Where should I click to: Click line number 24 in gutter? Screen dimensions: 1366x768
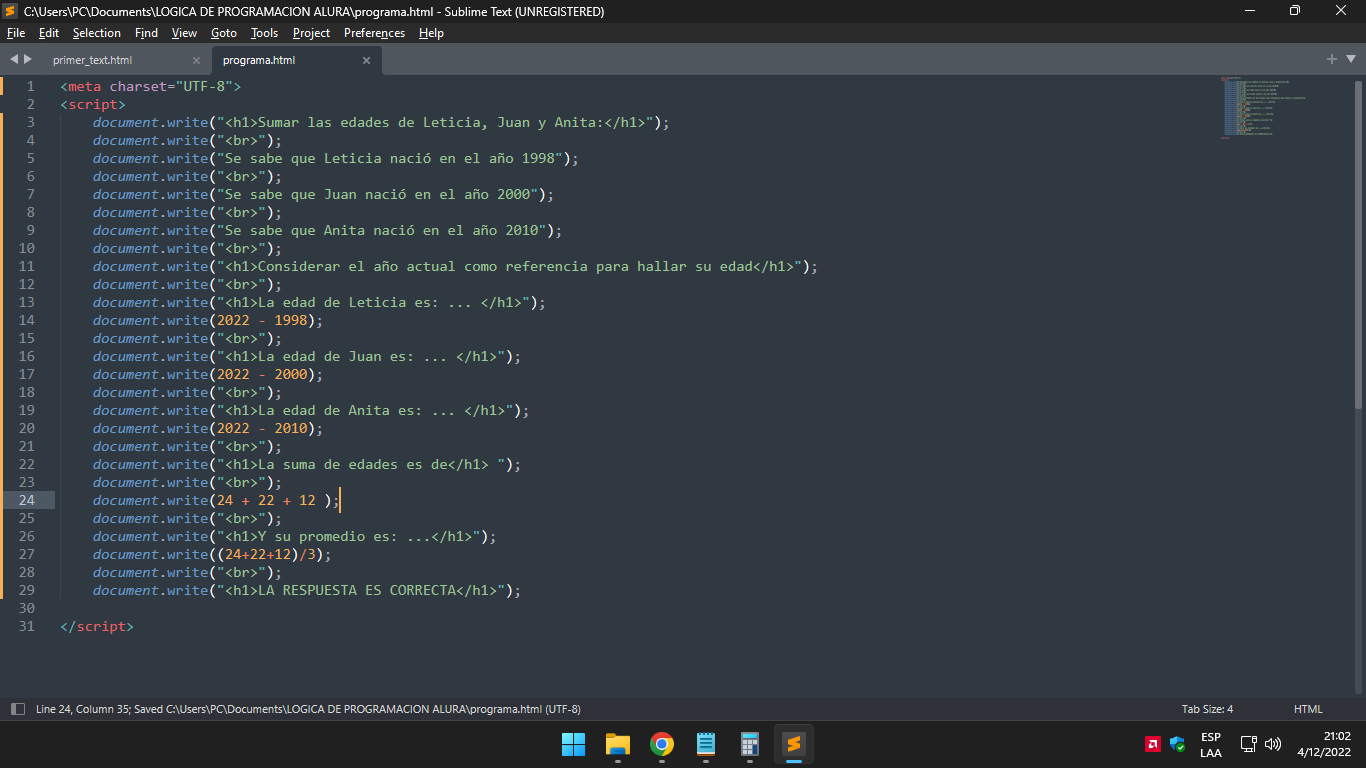pos(26,500)
